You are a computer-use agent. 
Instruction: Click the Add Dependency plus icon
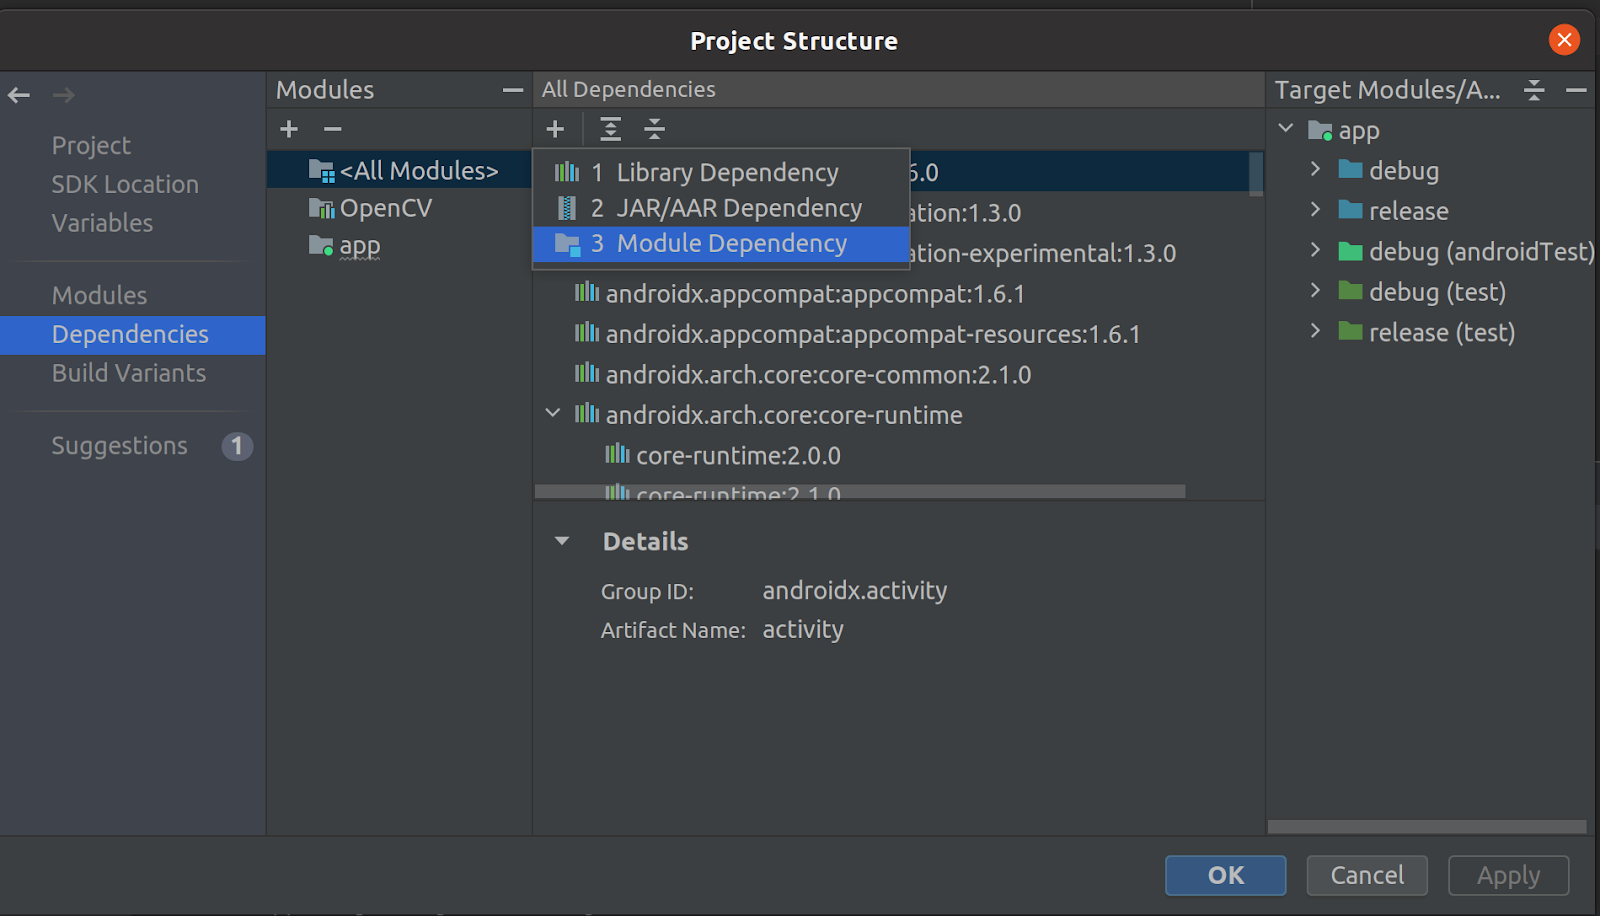pos(556,129)
